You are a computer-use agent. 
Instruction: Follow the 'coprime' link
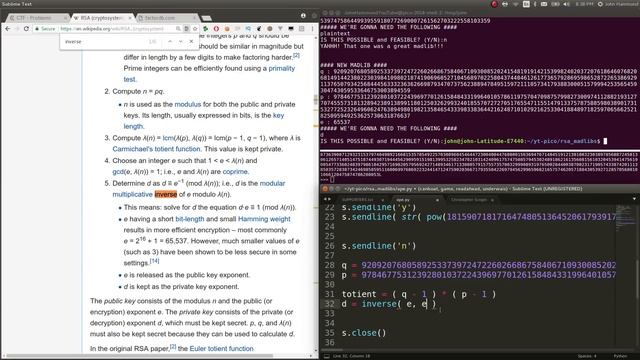(235, 172)
